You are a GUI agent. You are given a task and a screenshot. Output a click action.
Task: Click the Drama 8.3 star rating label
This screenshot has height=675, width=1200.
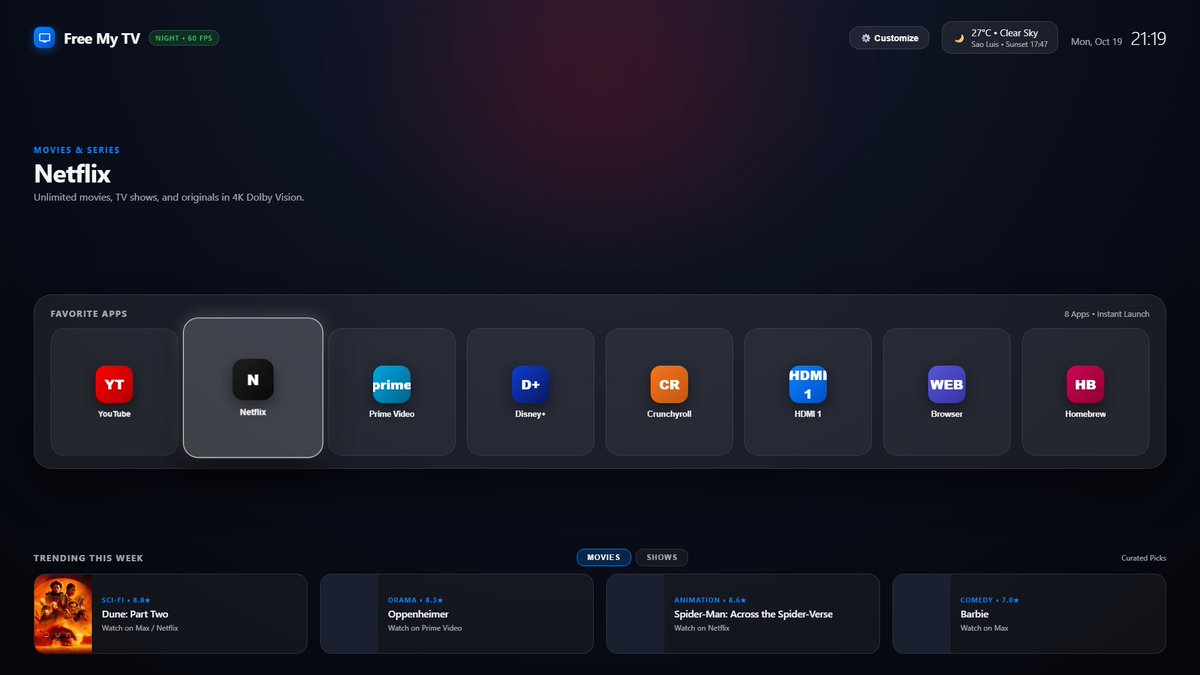416,600
